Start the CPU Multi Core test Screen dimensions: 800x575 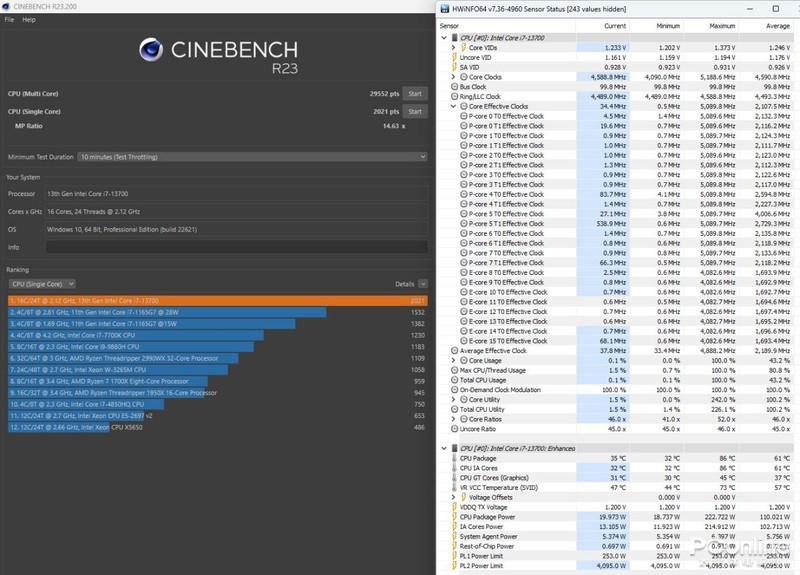click(x=415, y=93)
